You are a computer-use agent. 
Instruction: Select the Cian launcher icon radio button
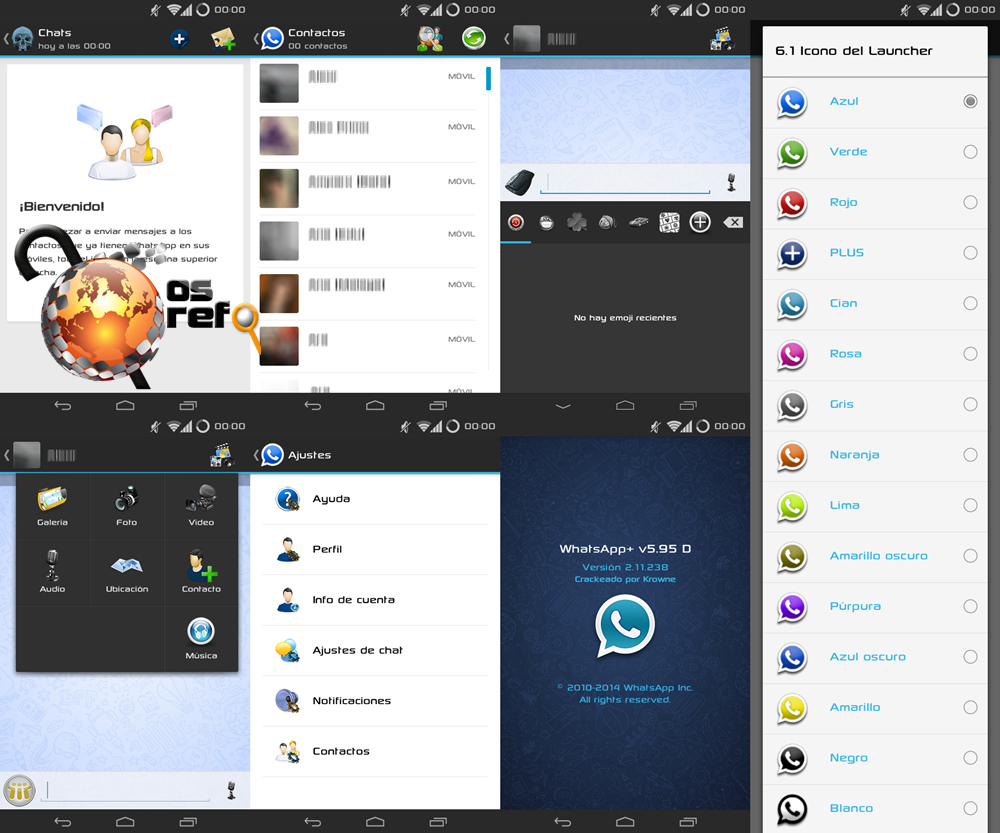point(970,303)
